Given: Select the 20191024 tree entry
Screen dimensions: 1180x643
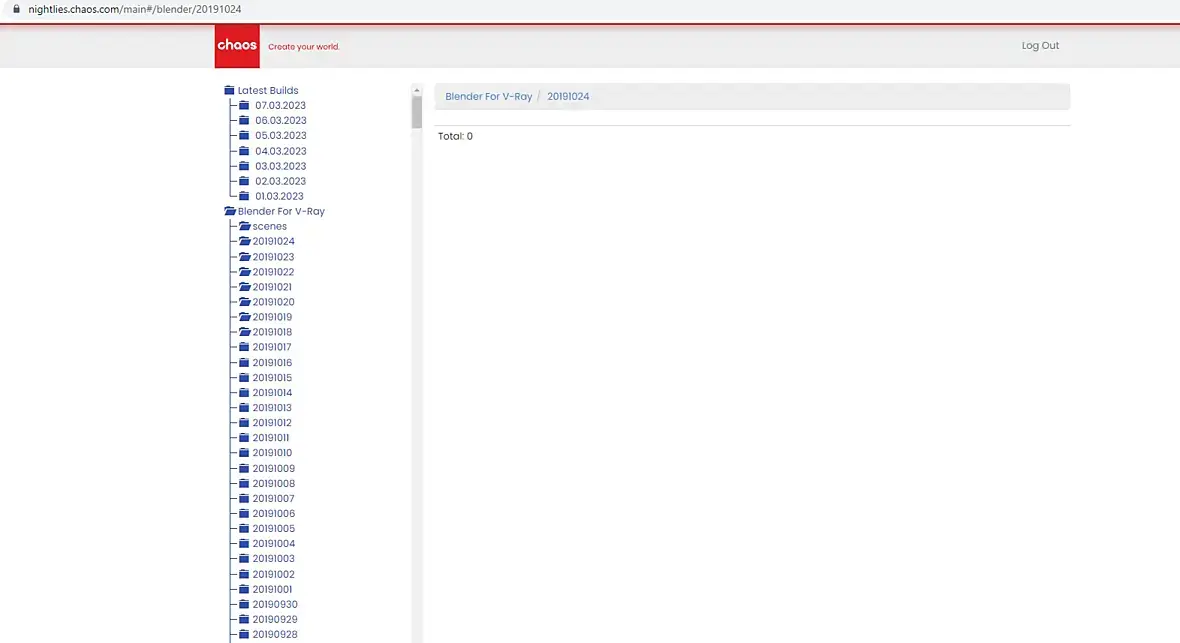Looking at the screenshot, I should [273, 242].
